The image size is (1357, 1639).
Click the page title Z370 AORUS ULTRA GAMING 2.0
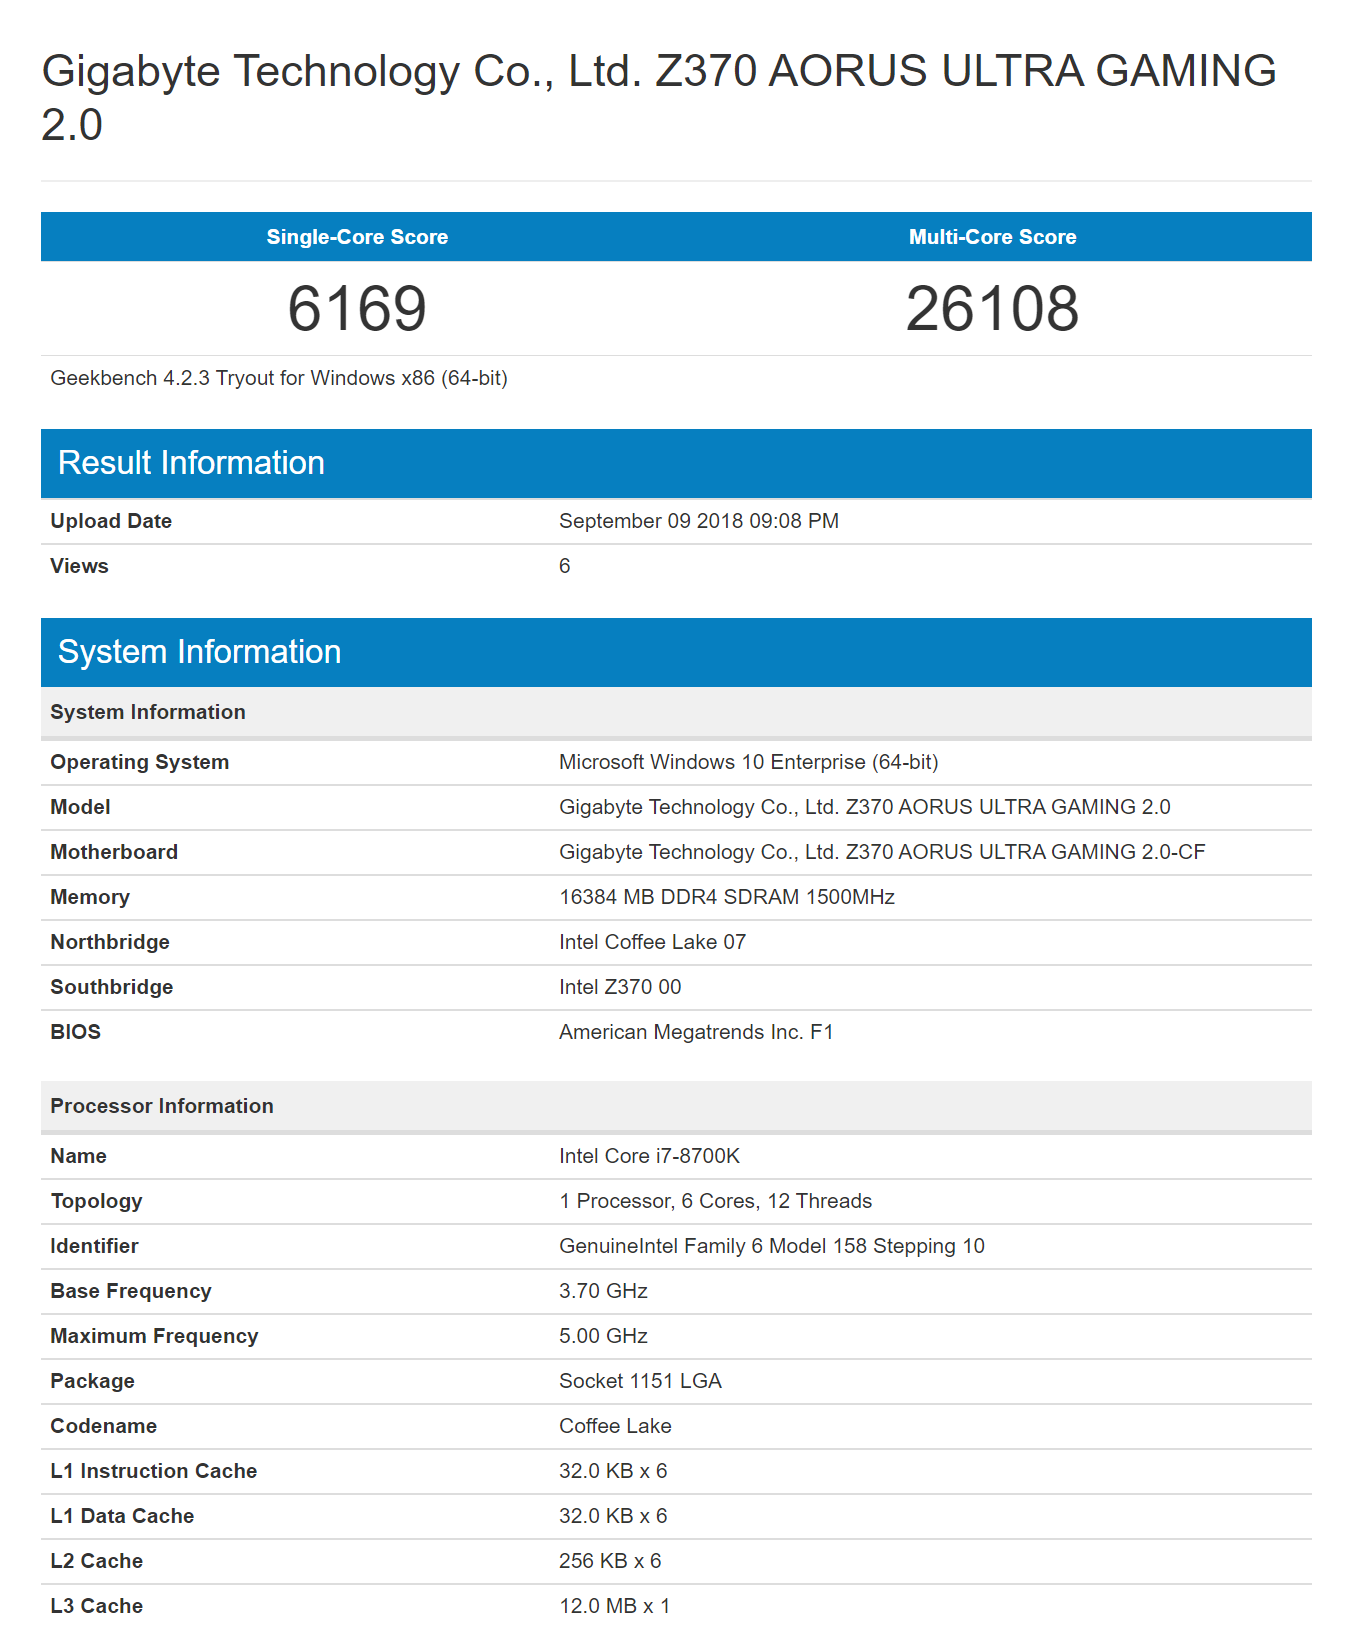pos(659,98)
